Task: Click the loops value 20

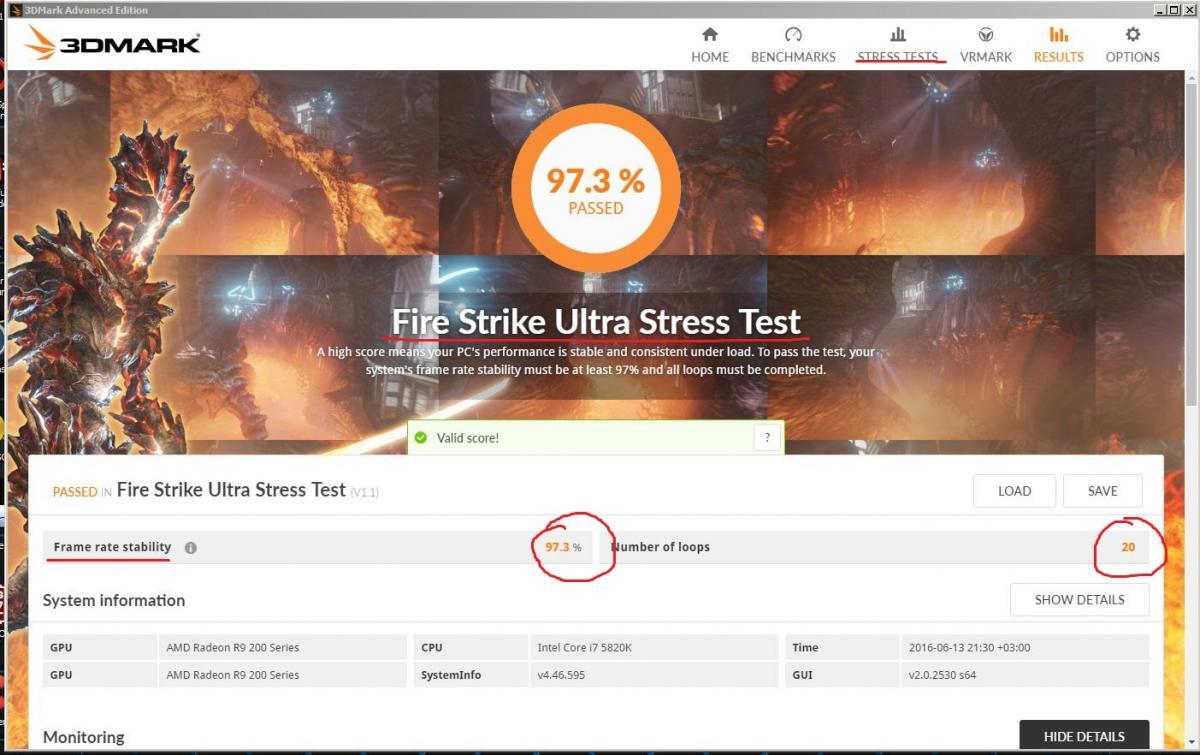Action: tap(1128, 547)
